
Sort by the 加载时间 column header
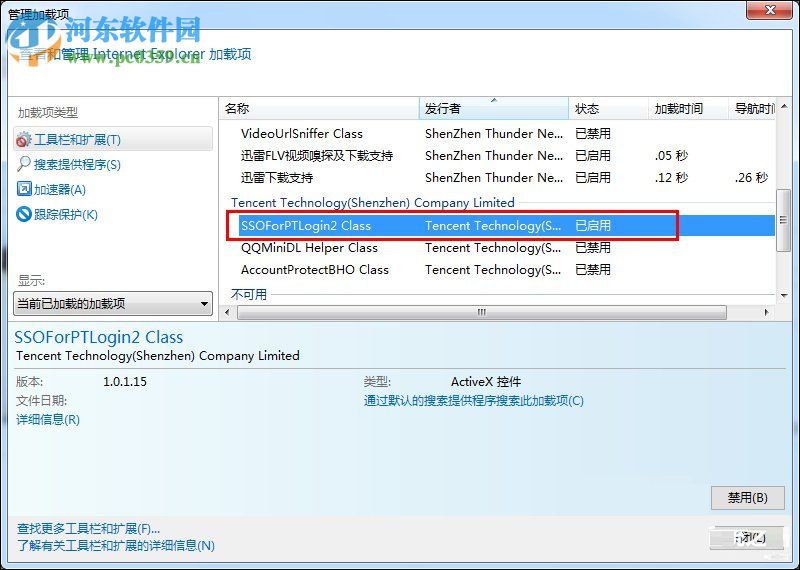coord(688,109)
